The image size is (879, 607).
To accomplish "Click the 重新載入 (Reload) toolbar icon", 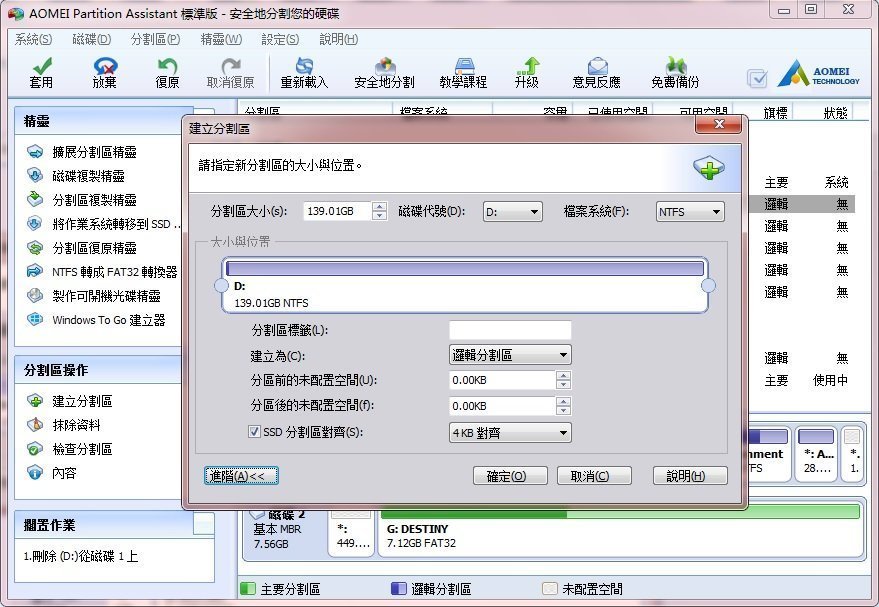I will 304,73.
